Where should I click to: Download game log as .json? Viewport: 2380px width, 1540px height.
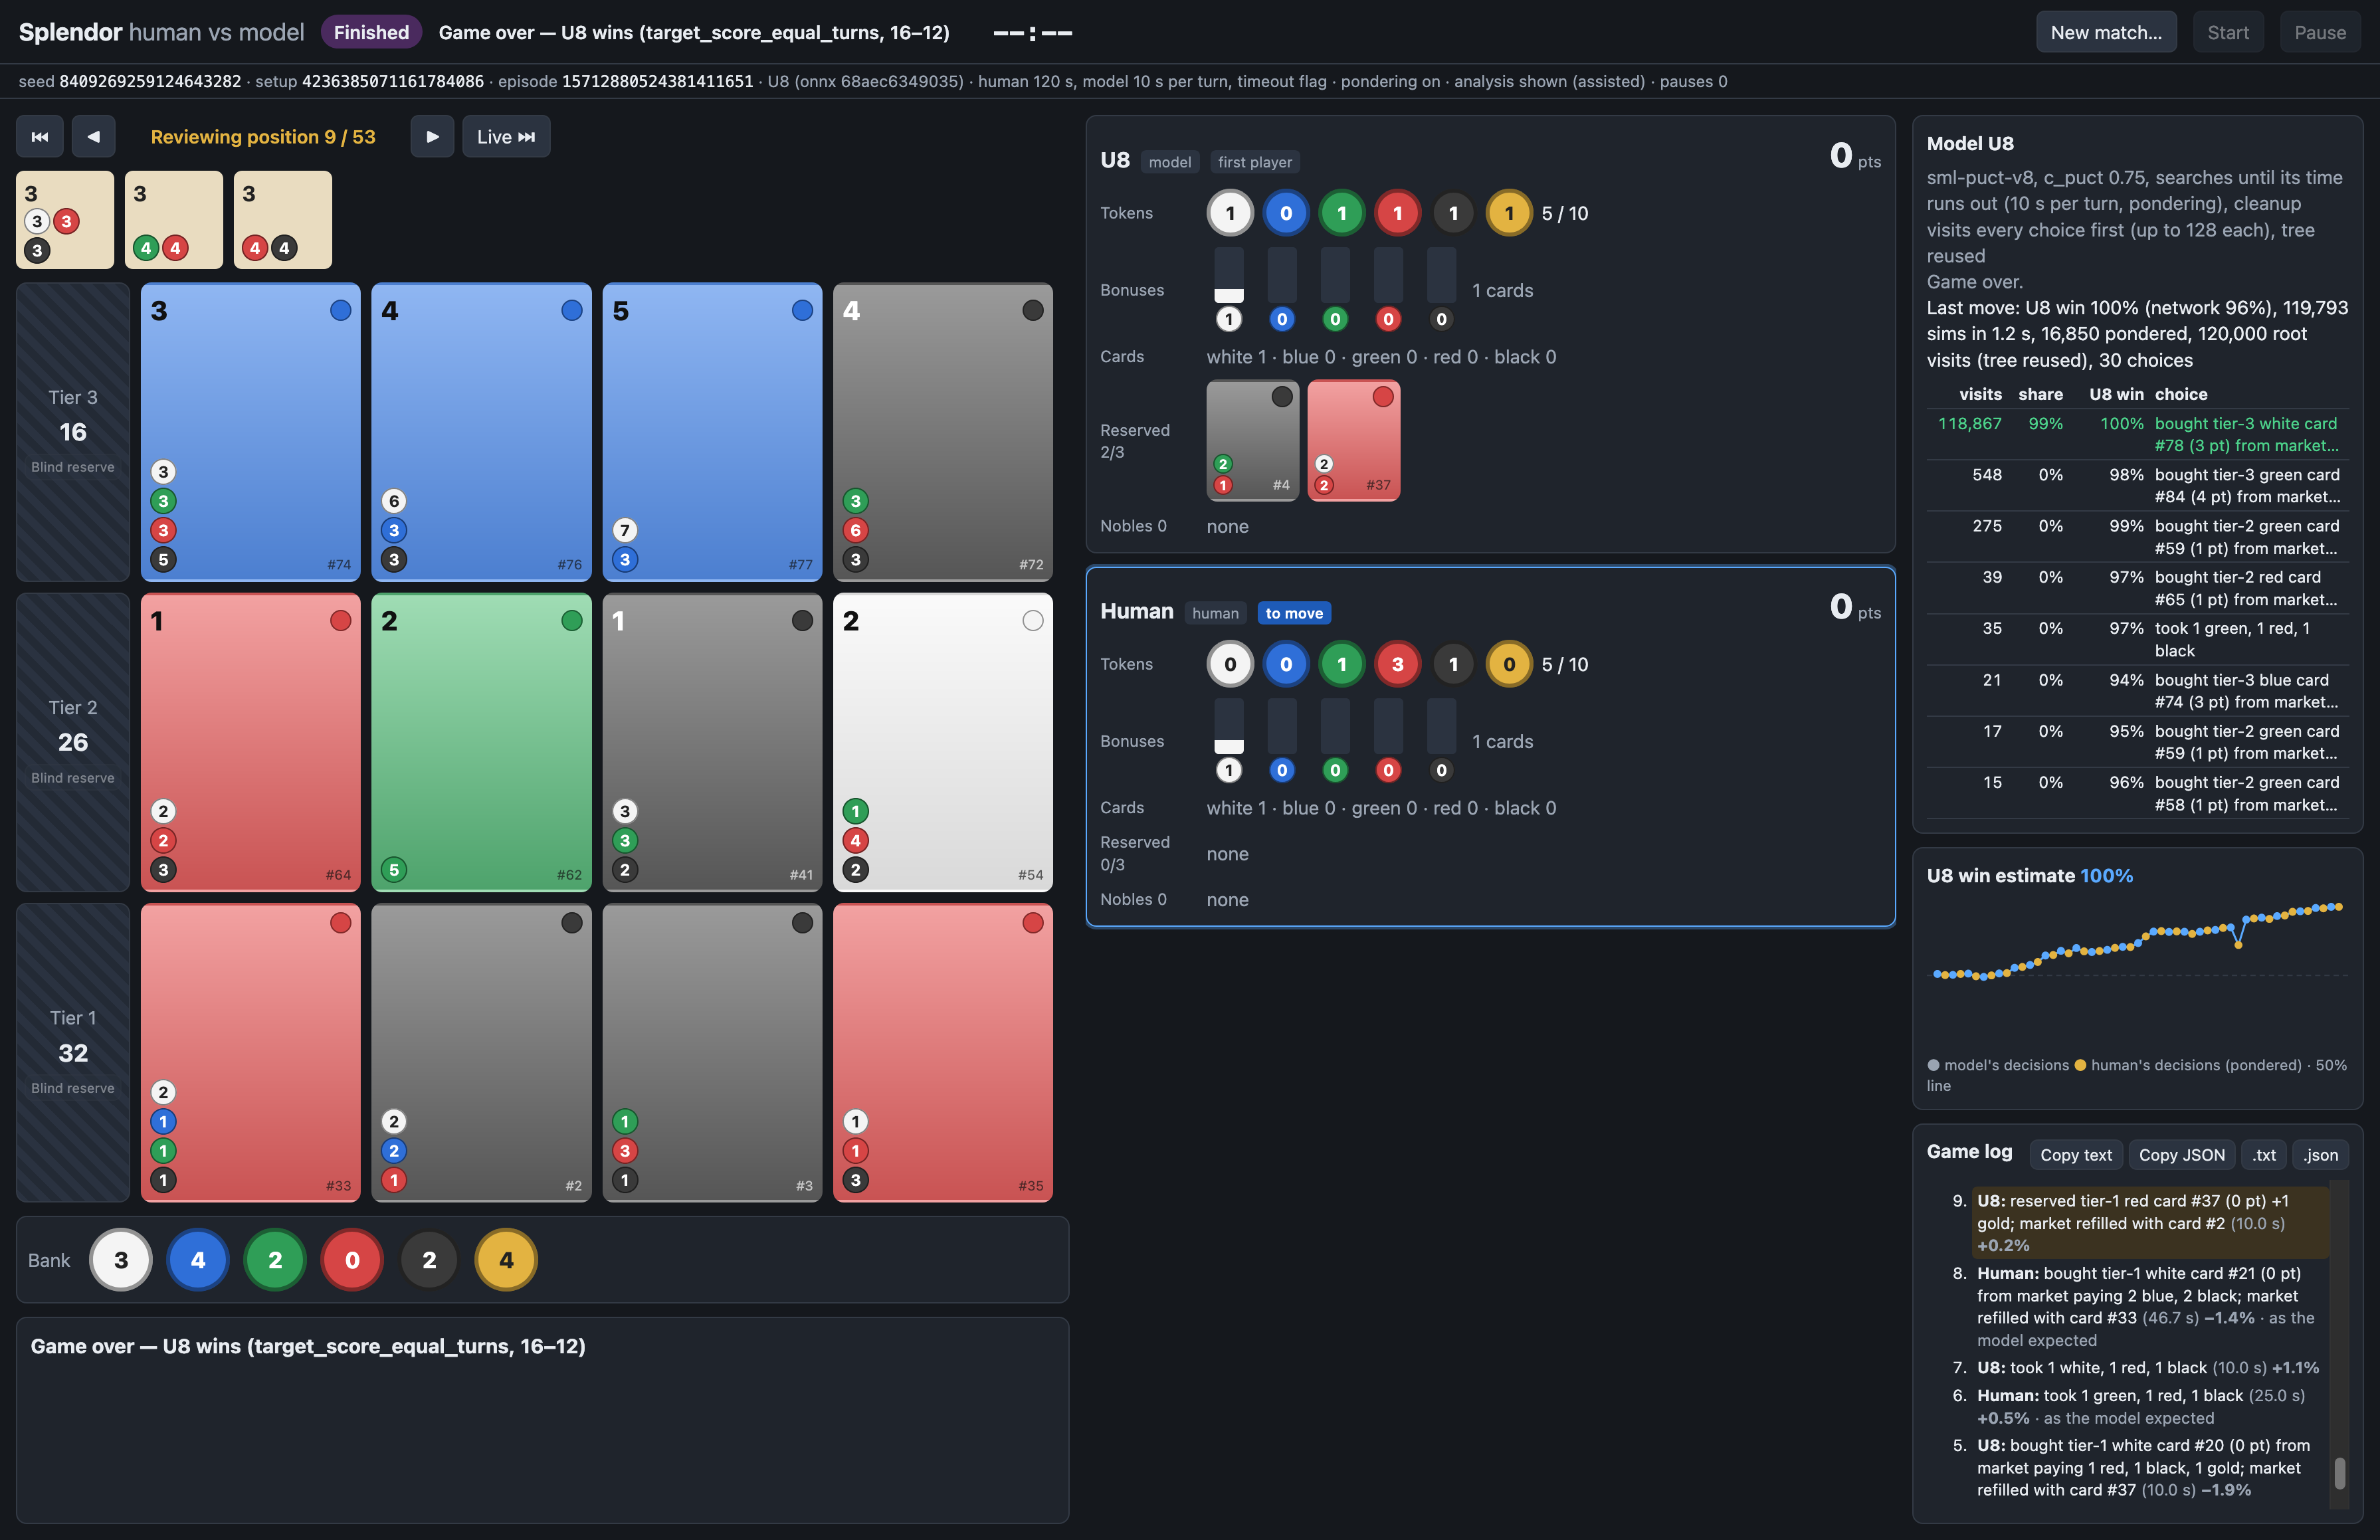[x=2321, y=1155]
